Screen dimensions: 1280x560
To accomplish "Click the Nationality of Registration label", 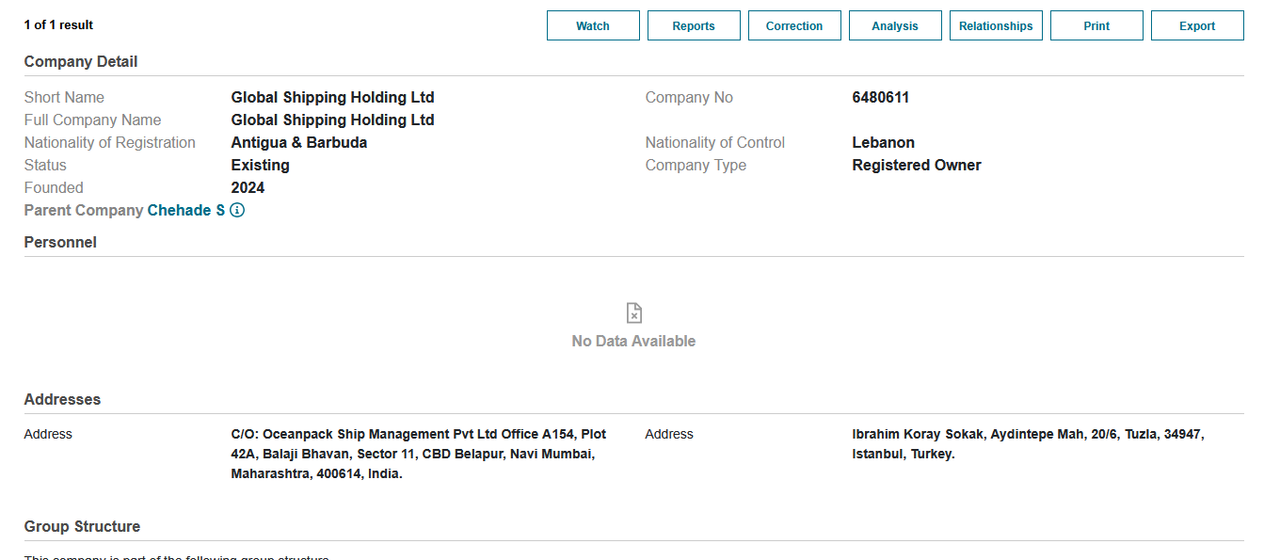I will click(x=110, y=142).
